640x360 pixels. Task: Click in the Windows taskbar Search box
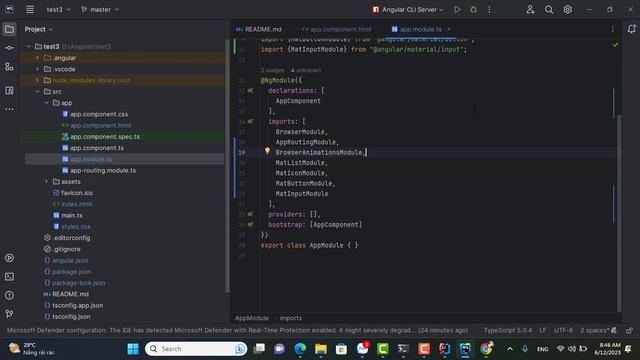pyautogui.click(x=196, y=349)
